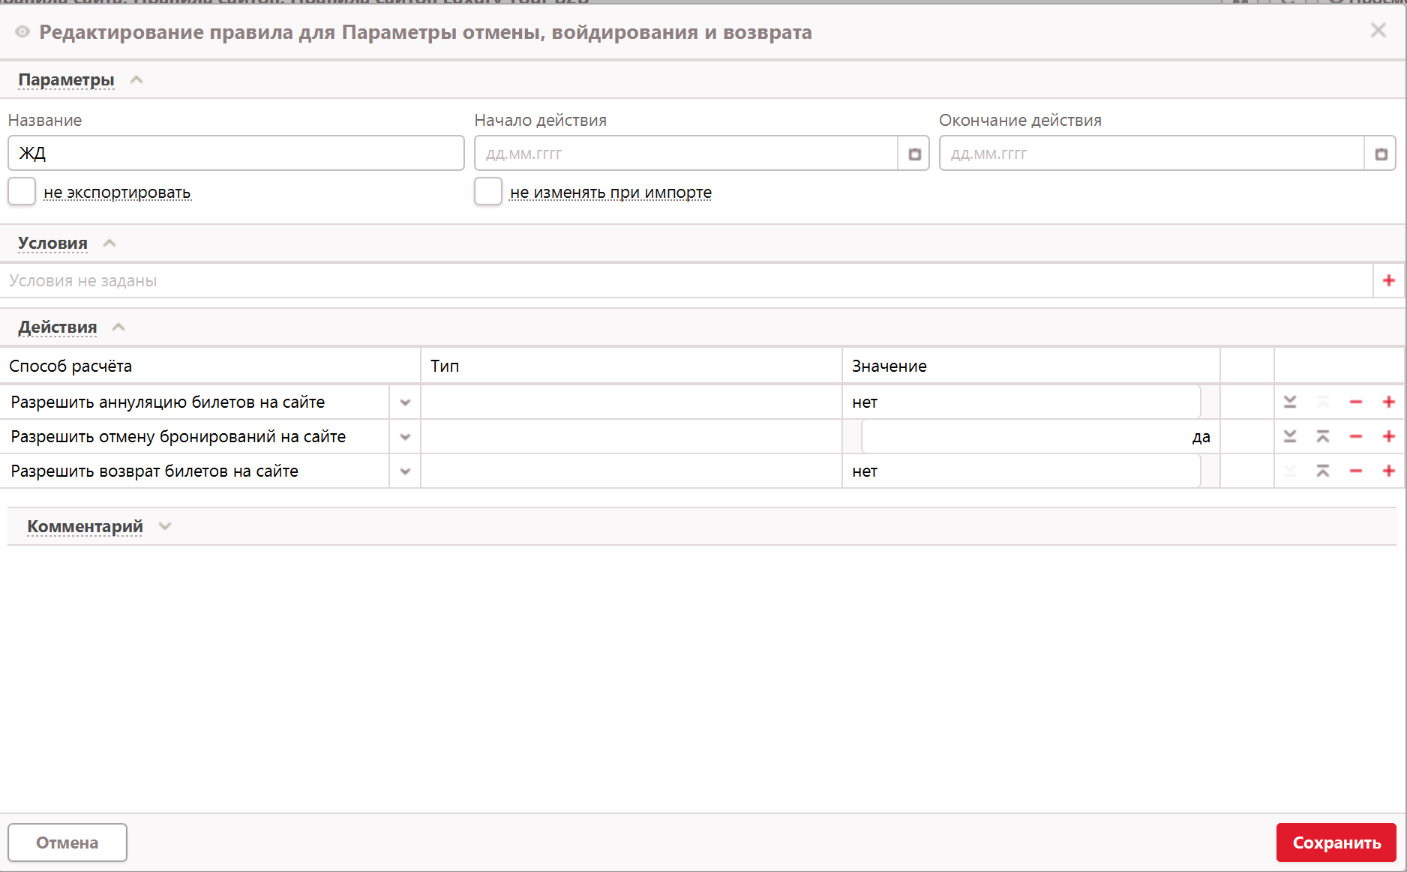1407x872 pixels.
Task: Click the Сохранить button
Action: pyautogui.click(x=1335, y=842)
